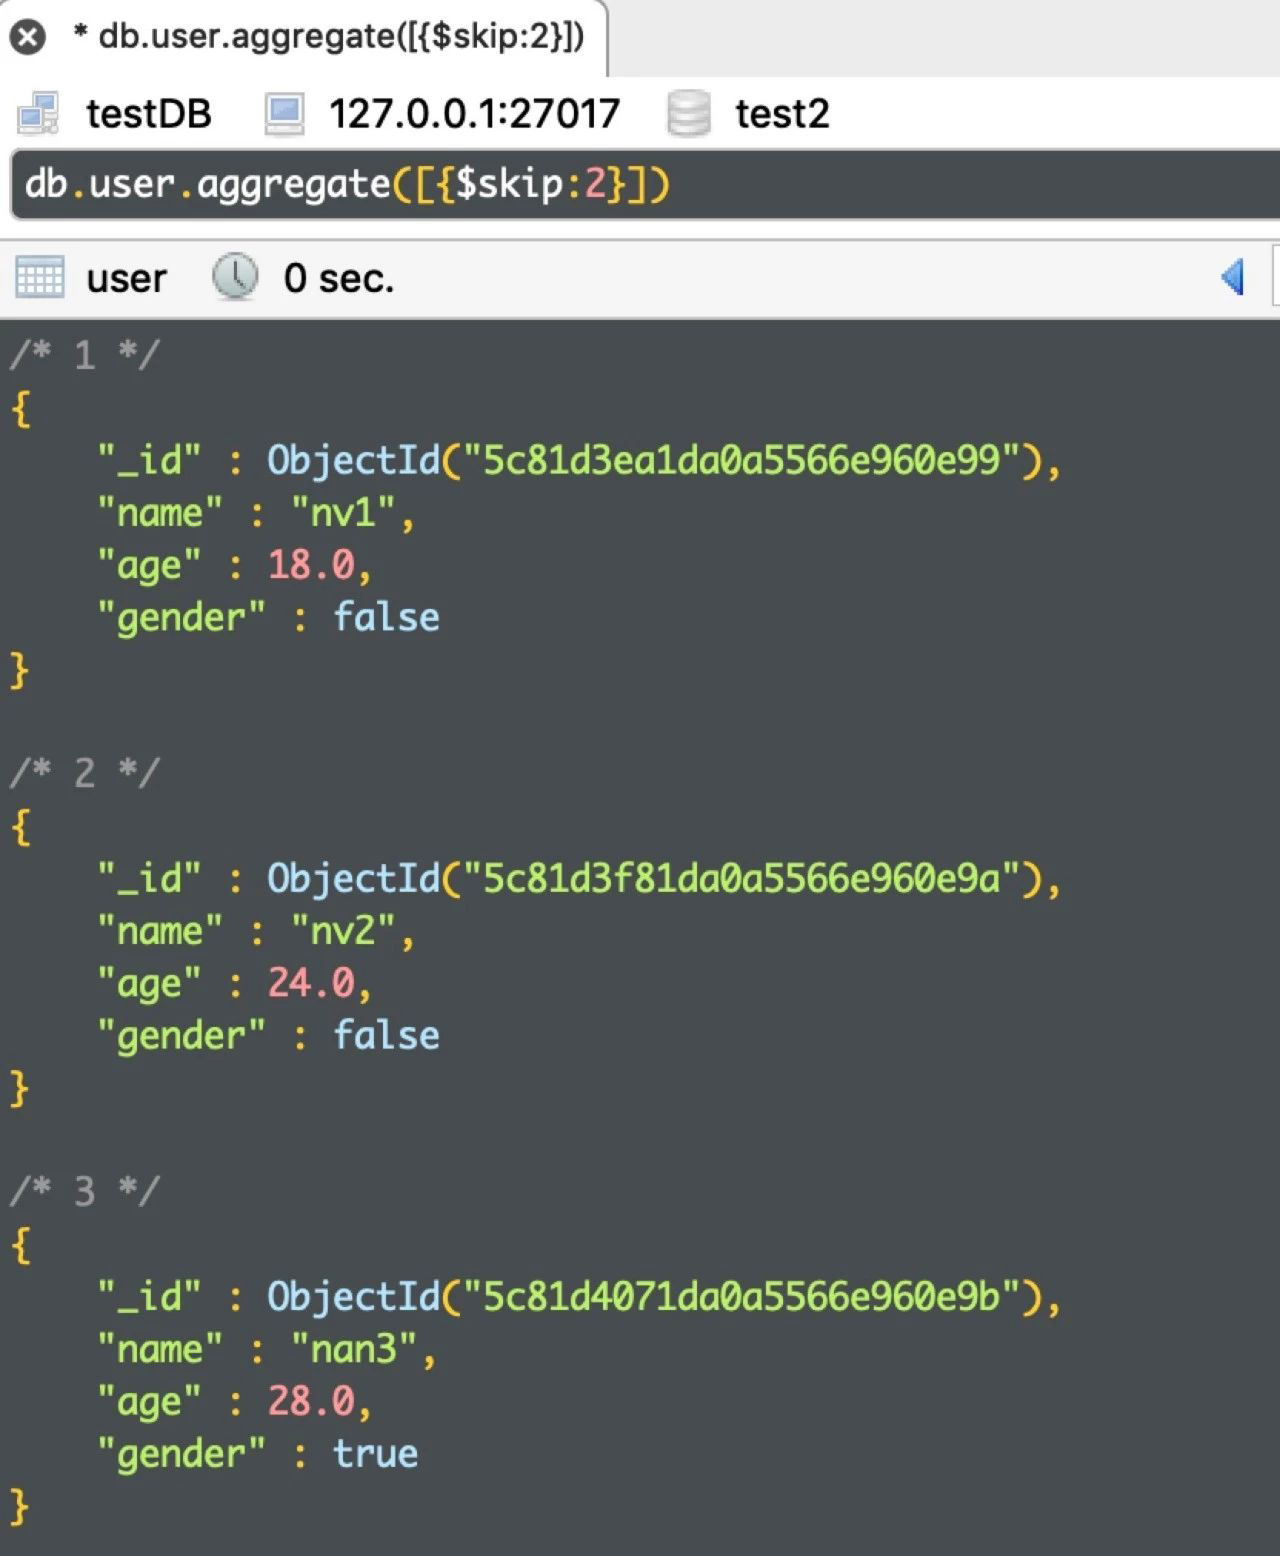The image size is (1280, 1556).
Task: Click gender false in document 2
Action: pos(386,1035)
